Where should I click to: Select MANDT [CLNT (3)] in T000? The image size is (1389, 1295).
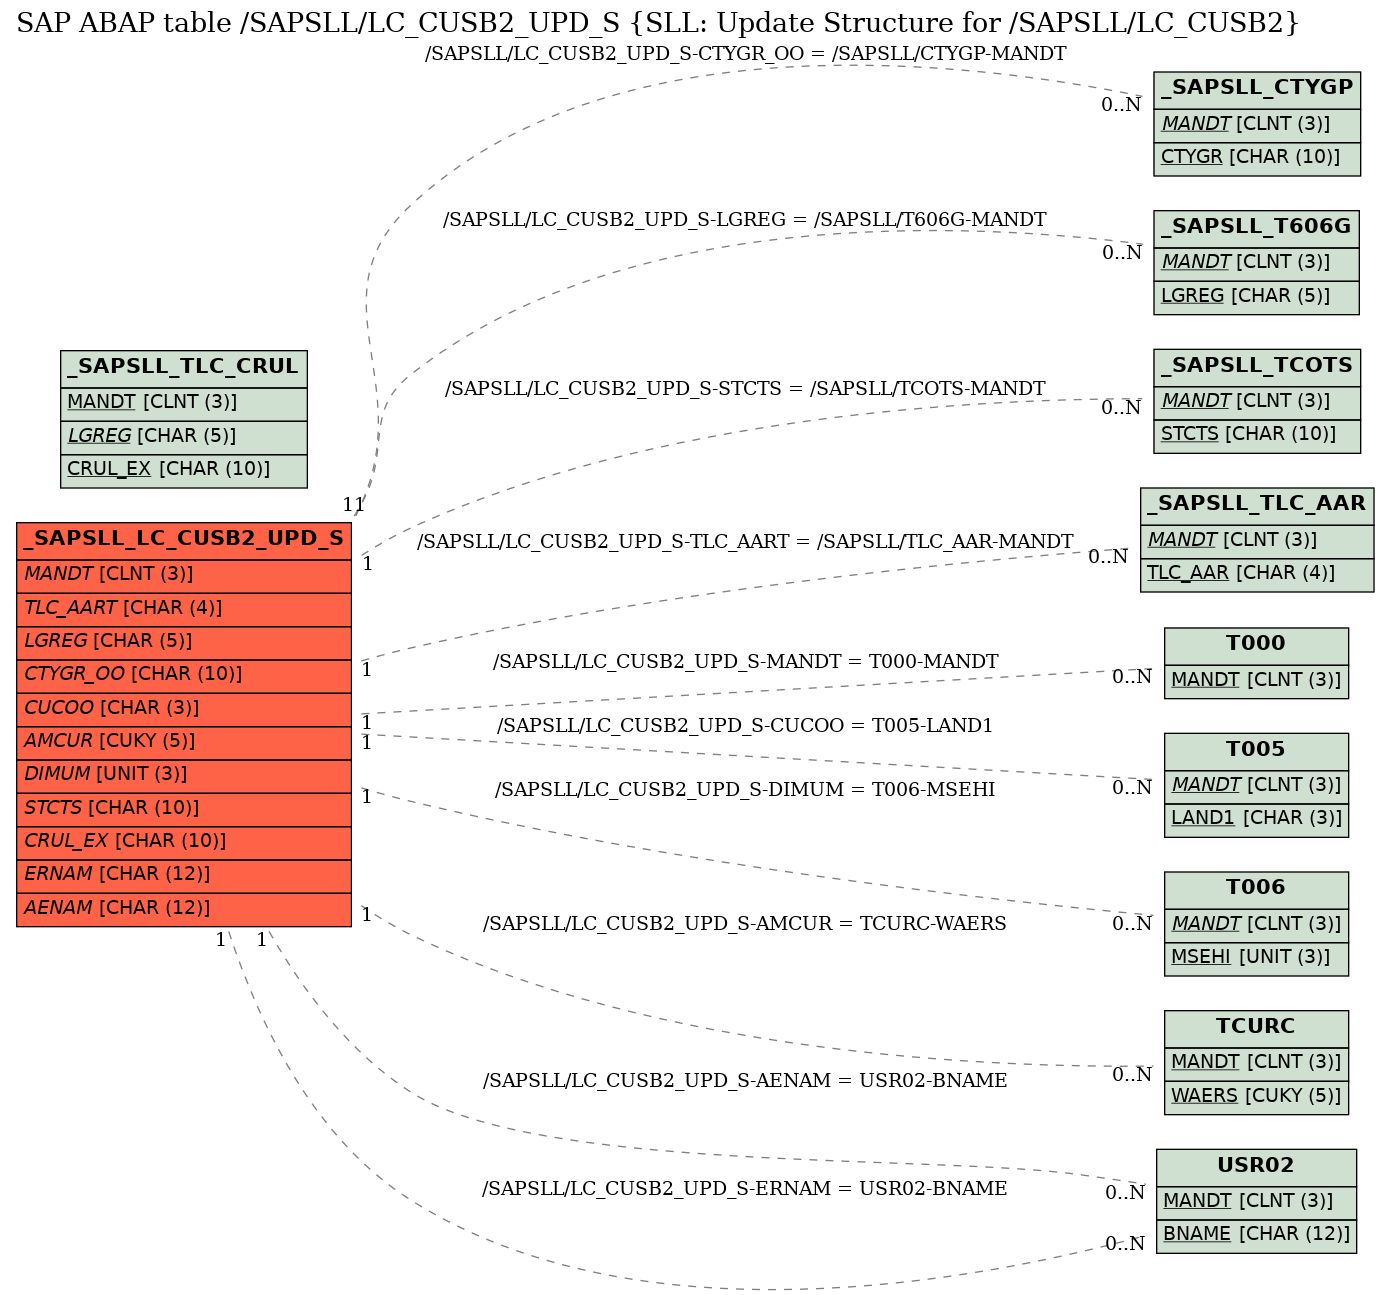click(x=1256, y=680)
